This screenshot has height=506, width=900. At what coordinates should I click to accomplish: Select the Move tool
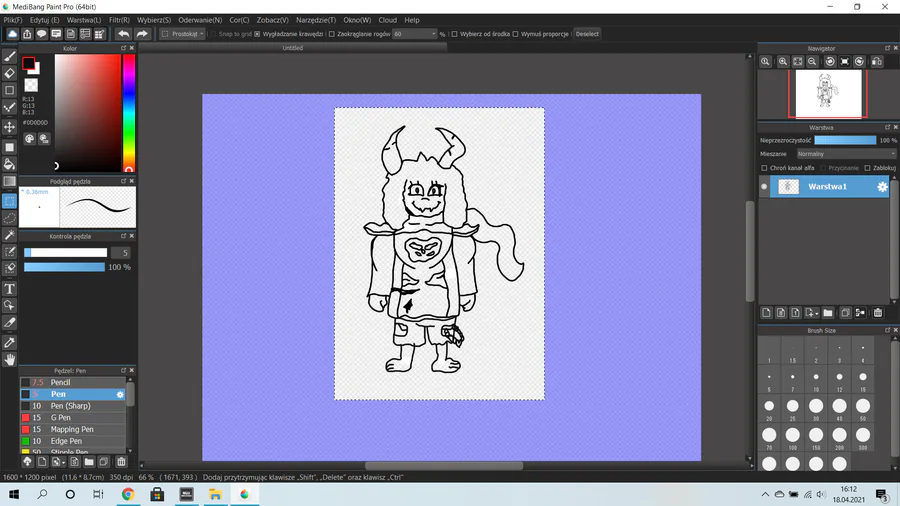(9, 127)
